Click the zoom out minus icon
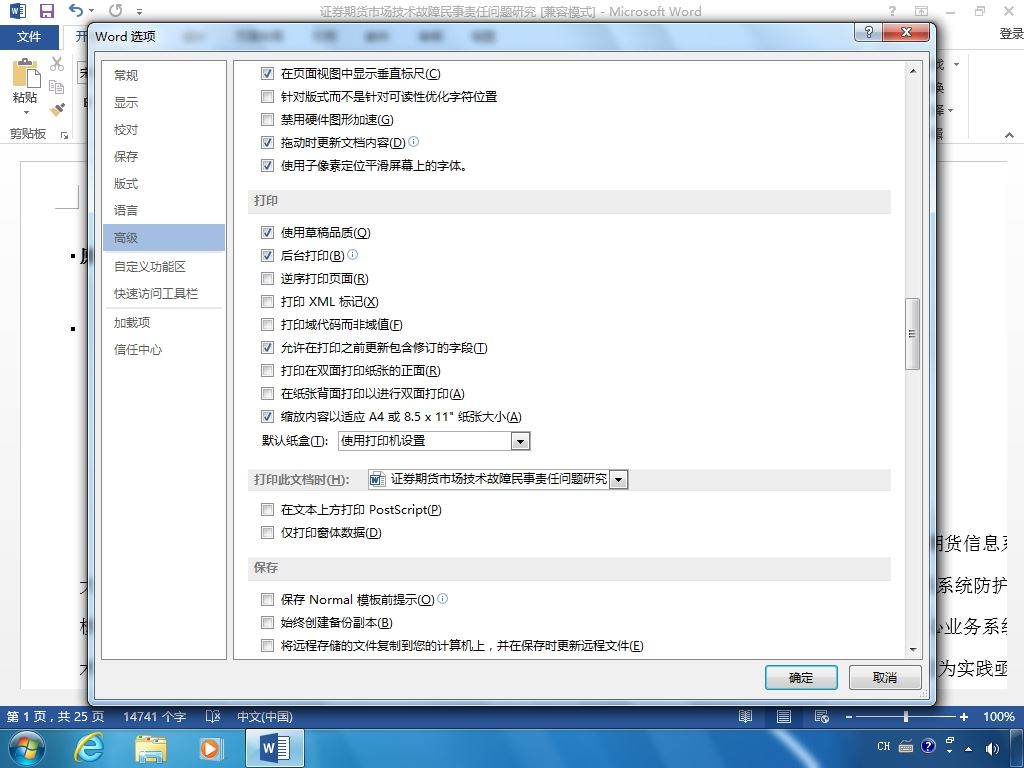 [848, 716]
